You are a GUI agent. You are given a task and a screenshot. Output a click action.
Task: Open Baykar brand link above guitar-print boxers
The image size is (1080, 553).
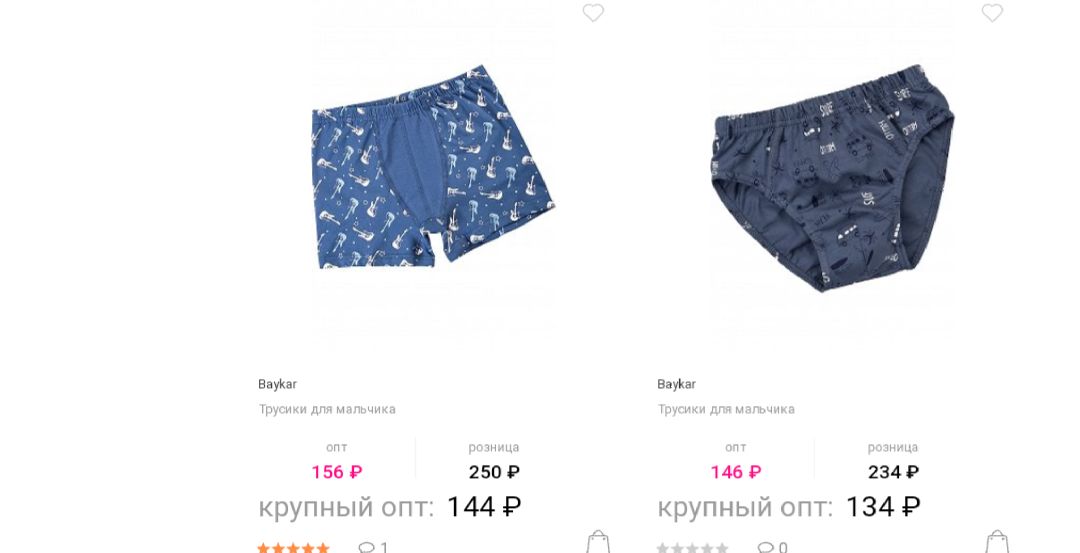(x=278, y=384)
